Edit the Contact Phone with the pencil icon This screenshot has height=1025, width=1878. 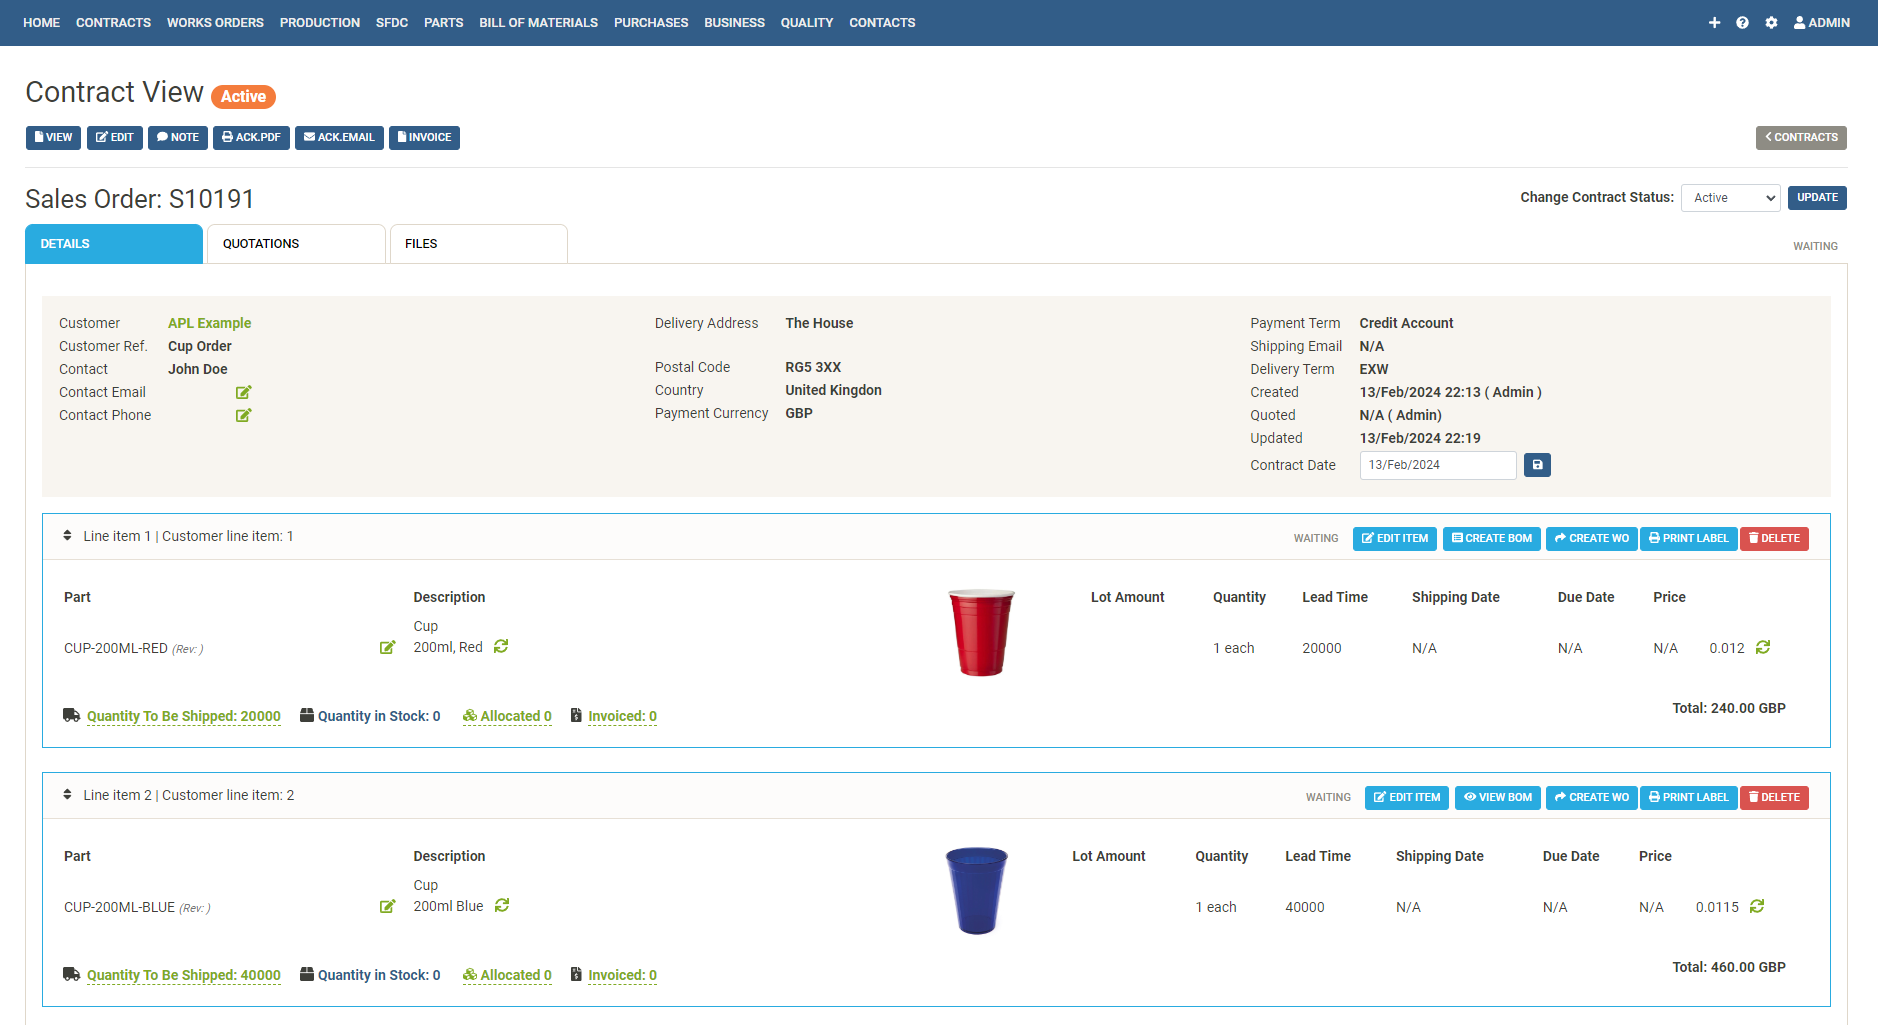point(243,415)
